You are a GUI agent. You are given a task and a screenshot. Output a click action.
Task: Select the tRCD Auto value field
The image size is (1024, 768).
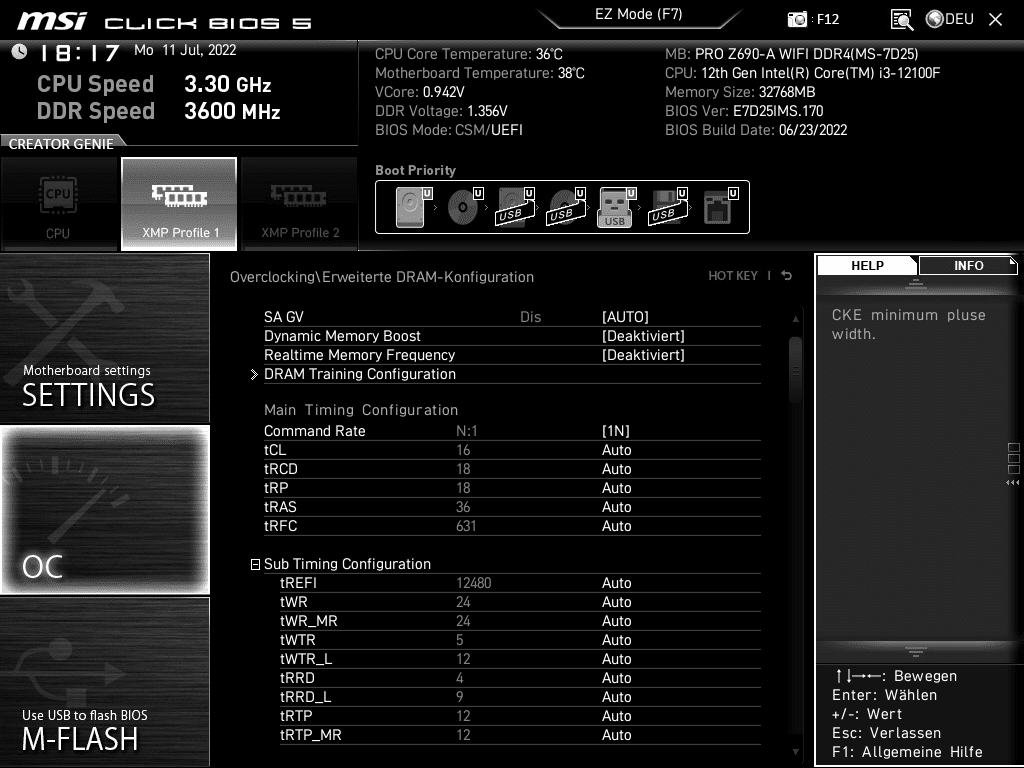(616, 469)
